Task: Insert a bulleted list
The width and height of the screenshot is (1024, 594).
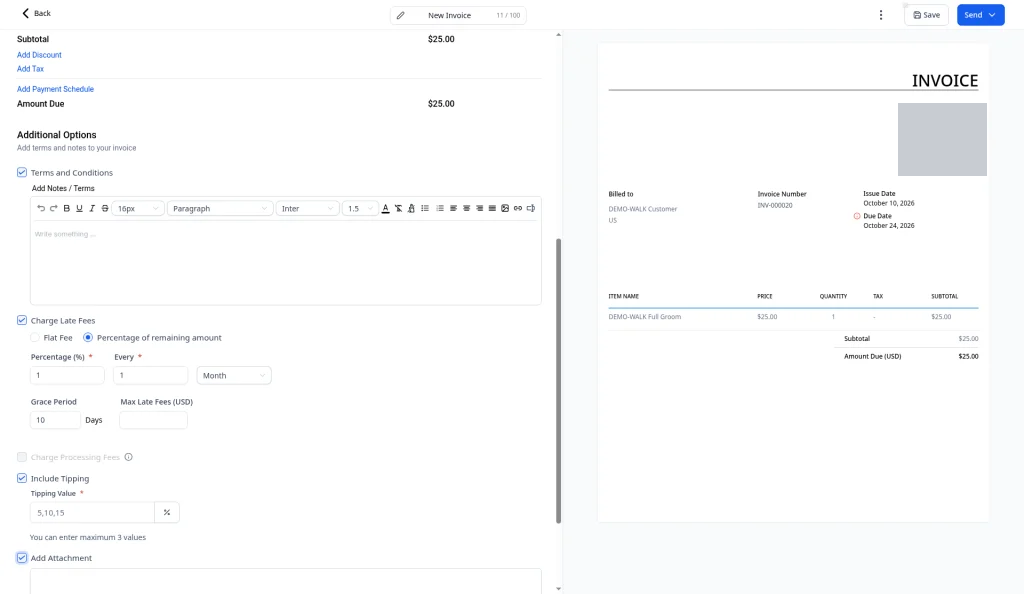Action: [x=425, y=208]
